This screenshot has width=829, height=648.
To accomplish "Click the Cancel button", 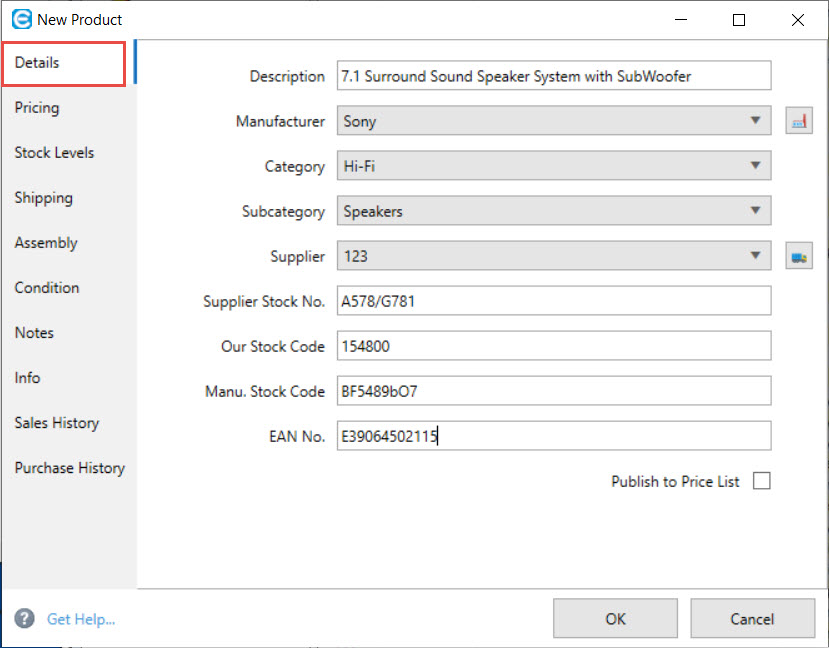I will pos(752,619).
